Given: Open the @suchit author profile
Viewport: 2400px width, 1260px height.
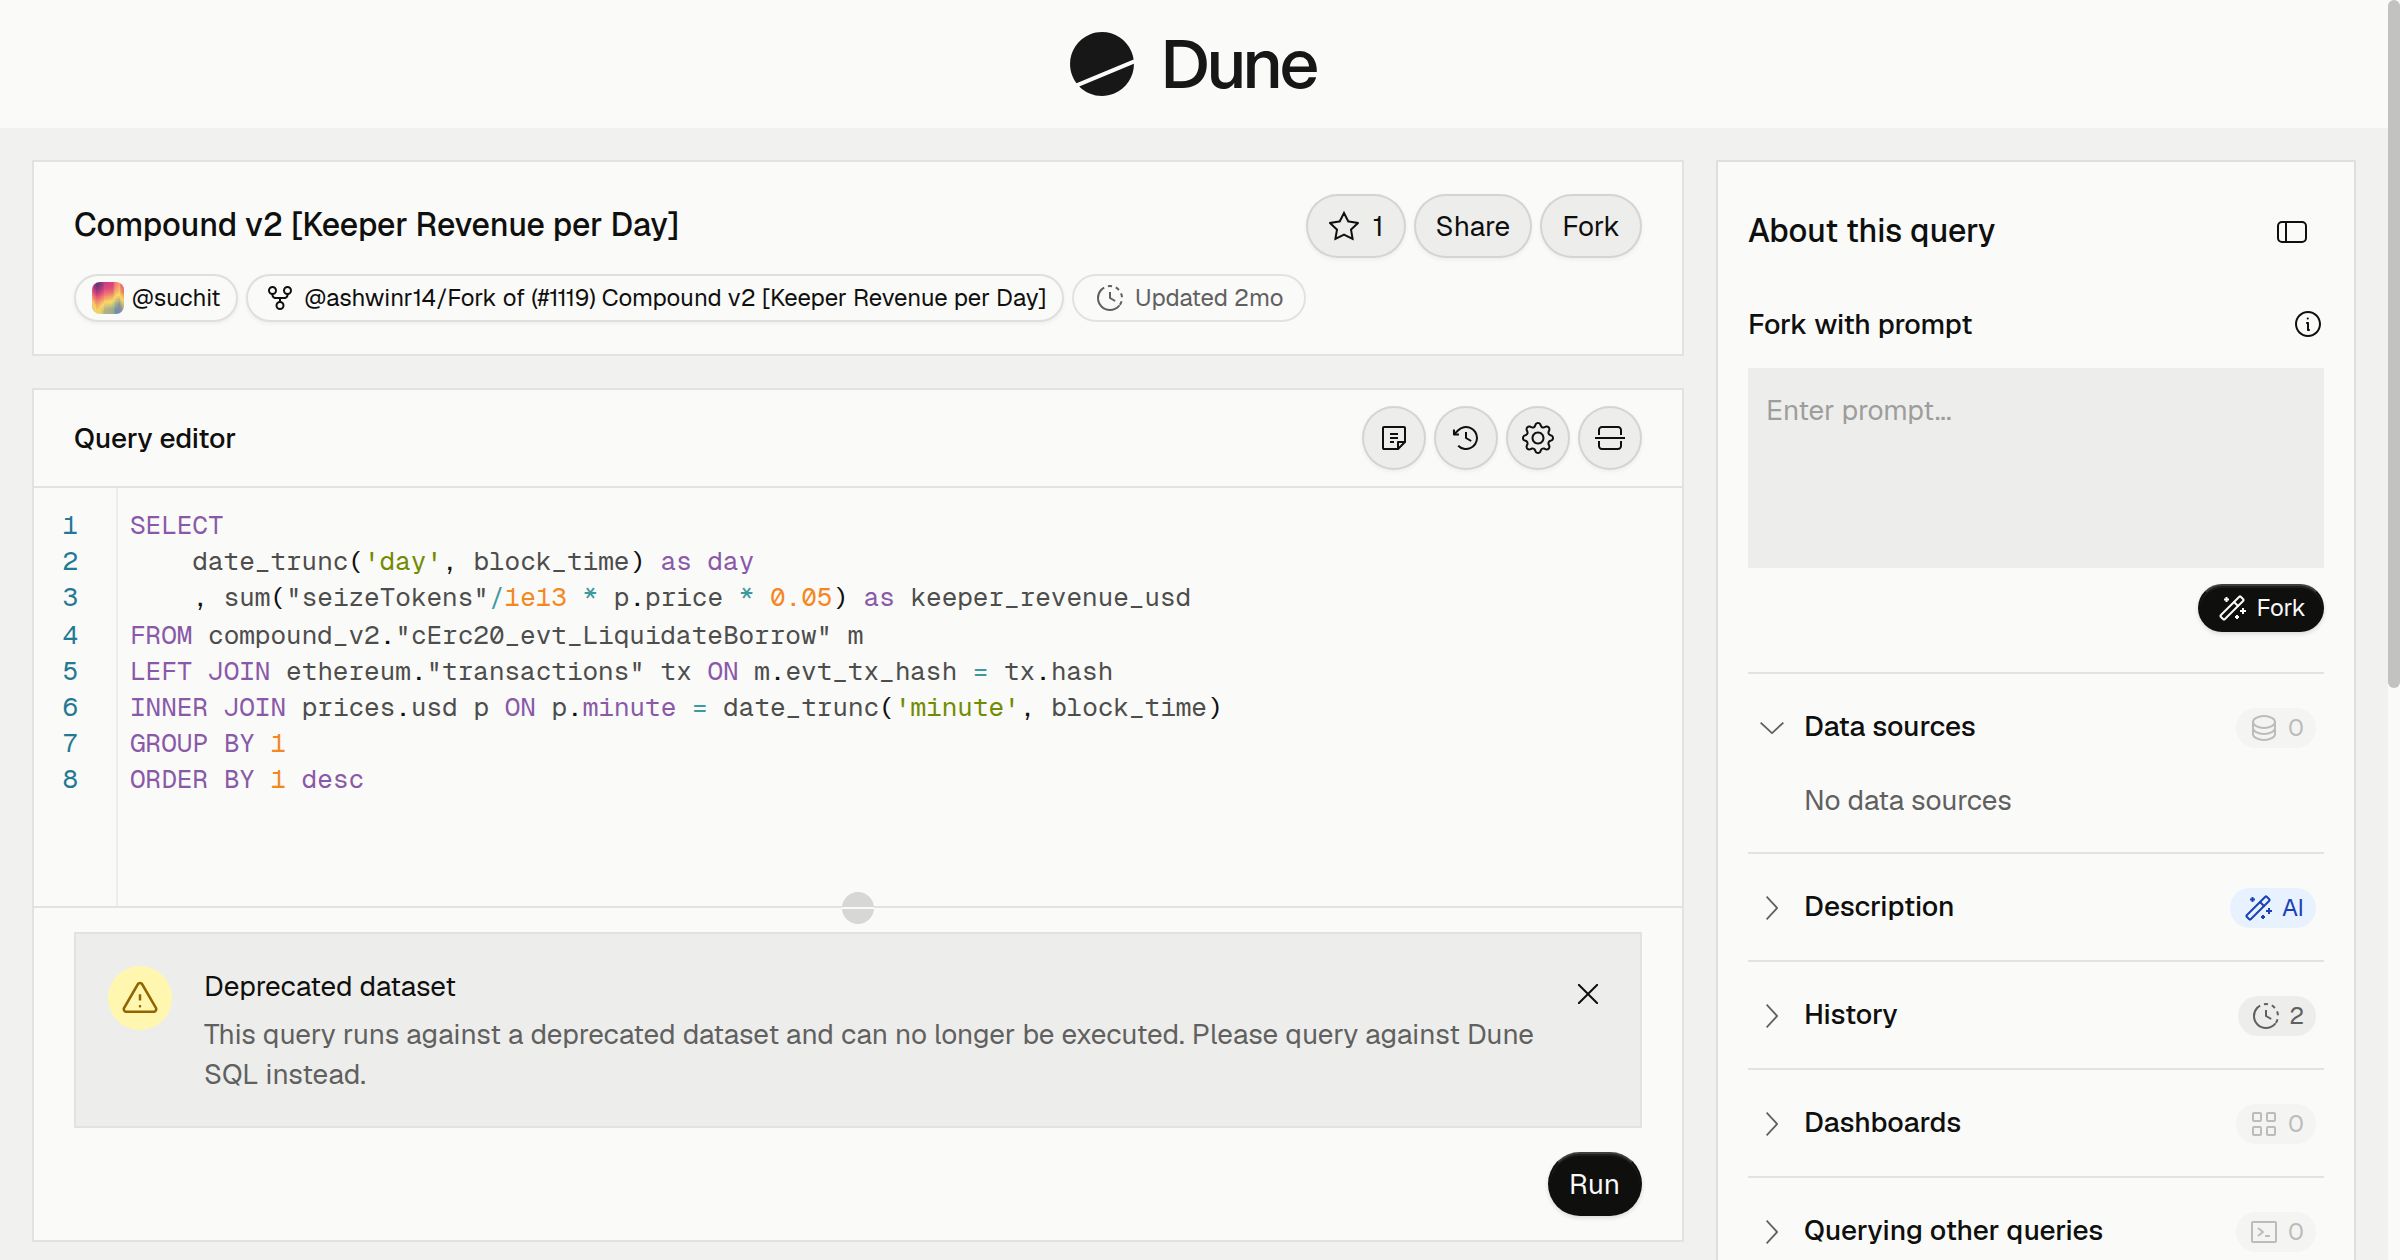Looking at the screenshot, I should (156, 298).
